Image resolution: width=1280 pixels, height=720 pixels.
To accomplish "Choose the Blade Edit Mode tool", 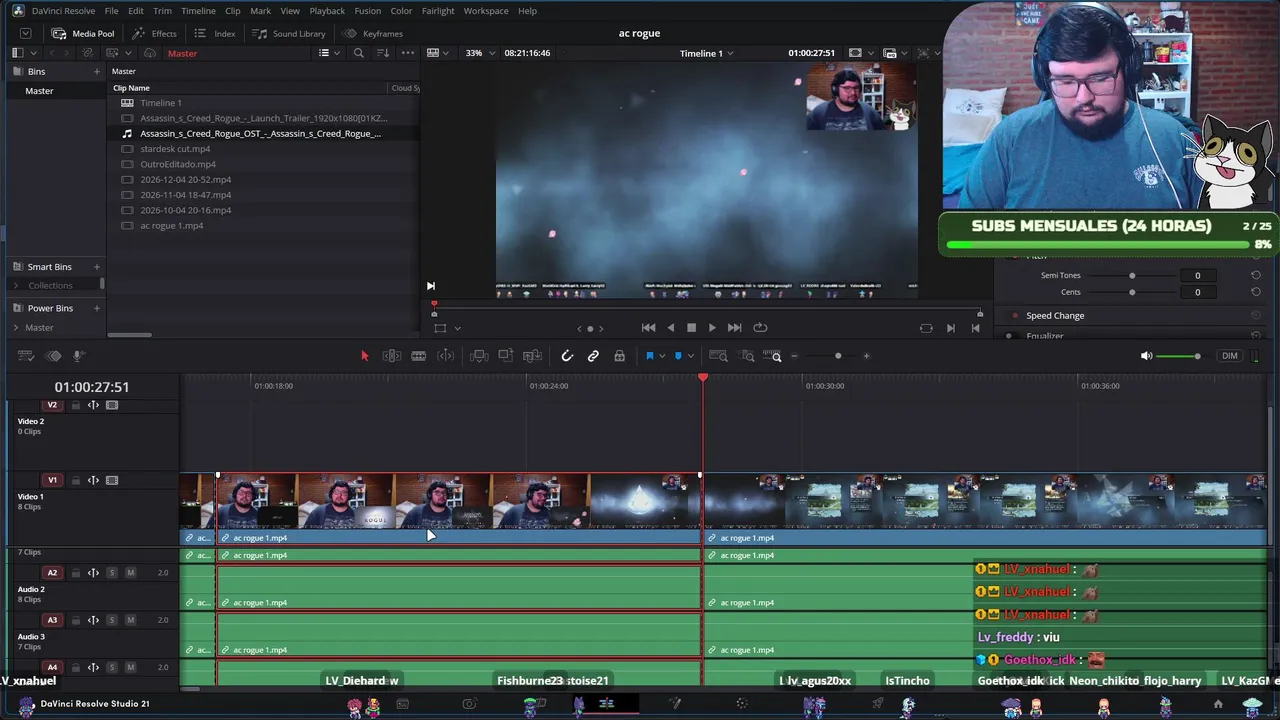I will (x=419, y=356).
